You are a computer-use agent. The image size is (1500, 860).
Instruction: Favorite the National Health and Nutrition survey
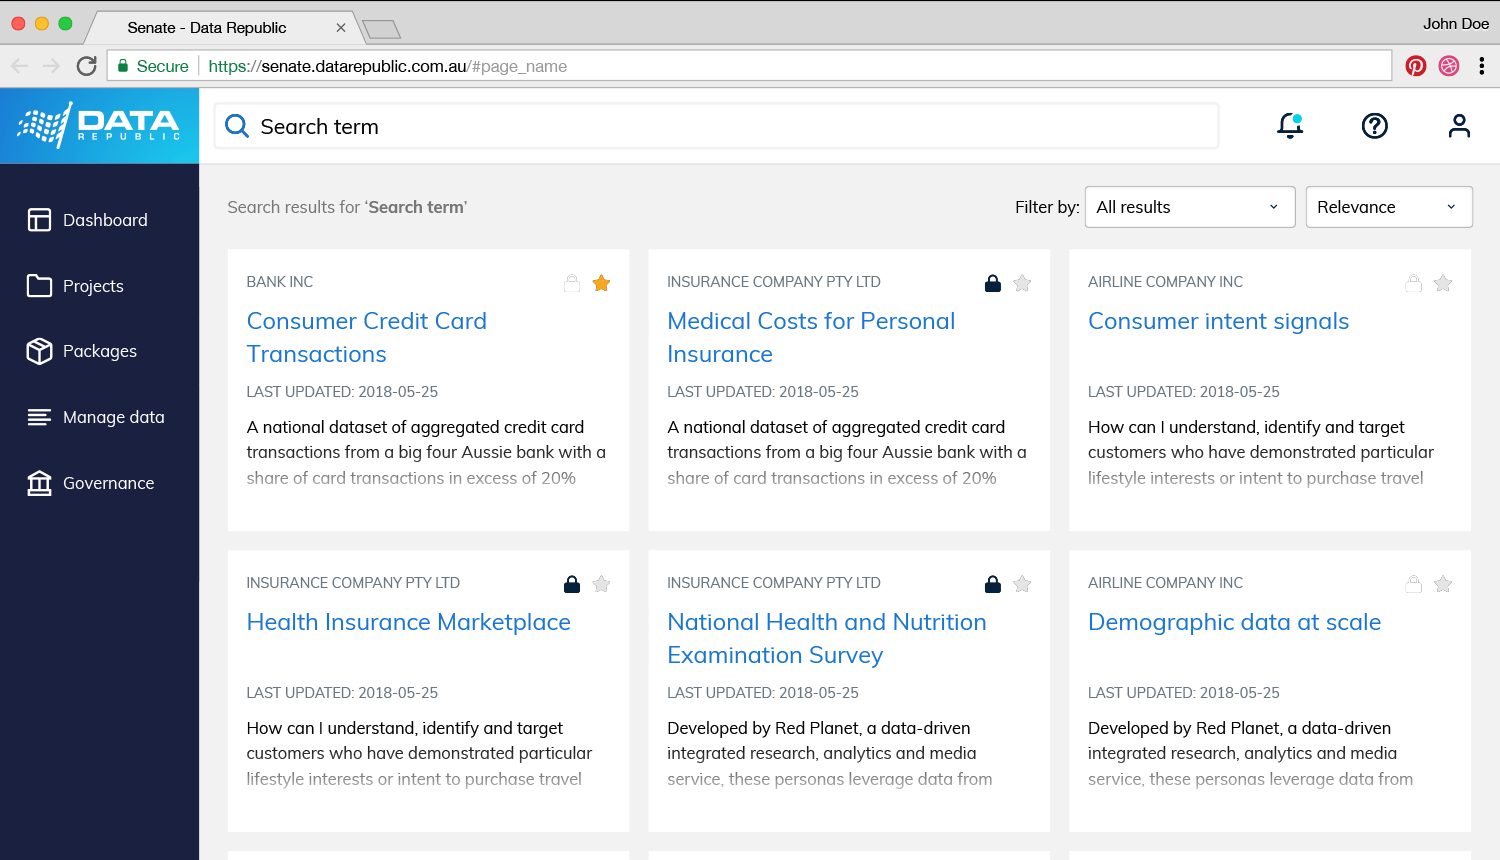pos(1022,584)
